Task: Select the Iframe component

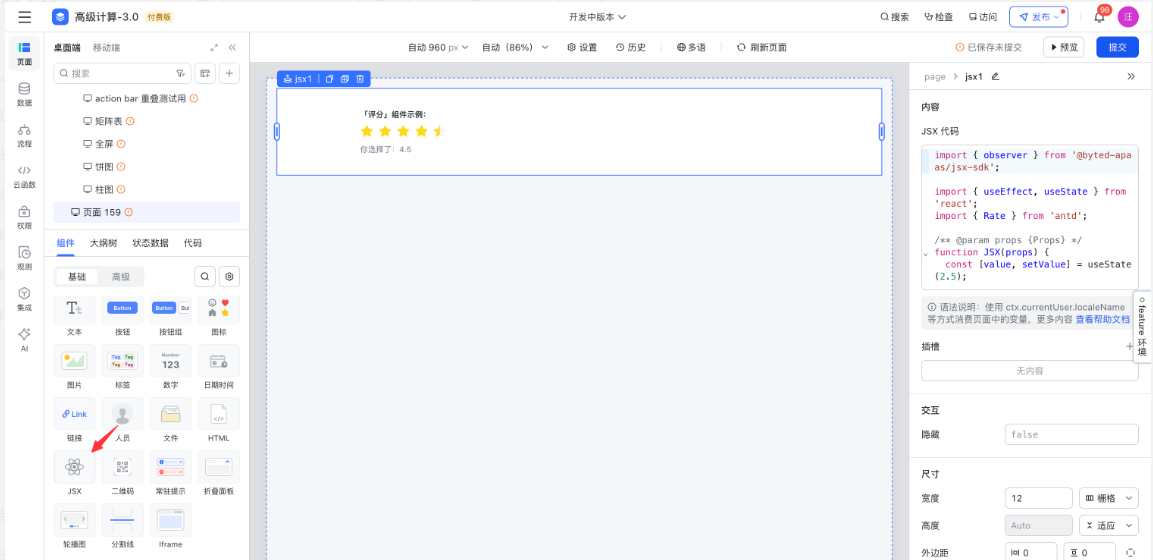Action: coord(171,526)
